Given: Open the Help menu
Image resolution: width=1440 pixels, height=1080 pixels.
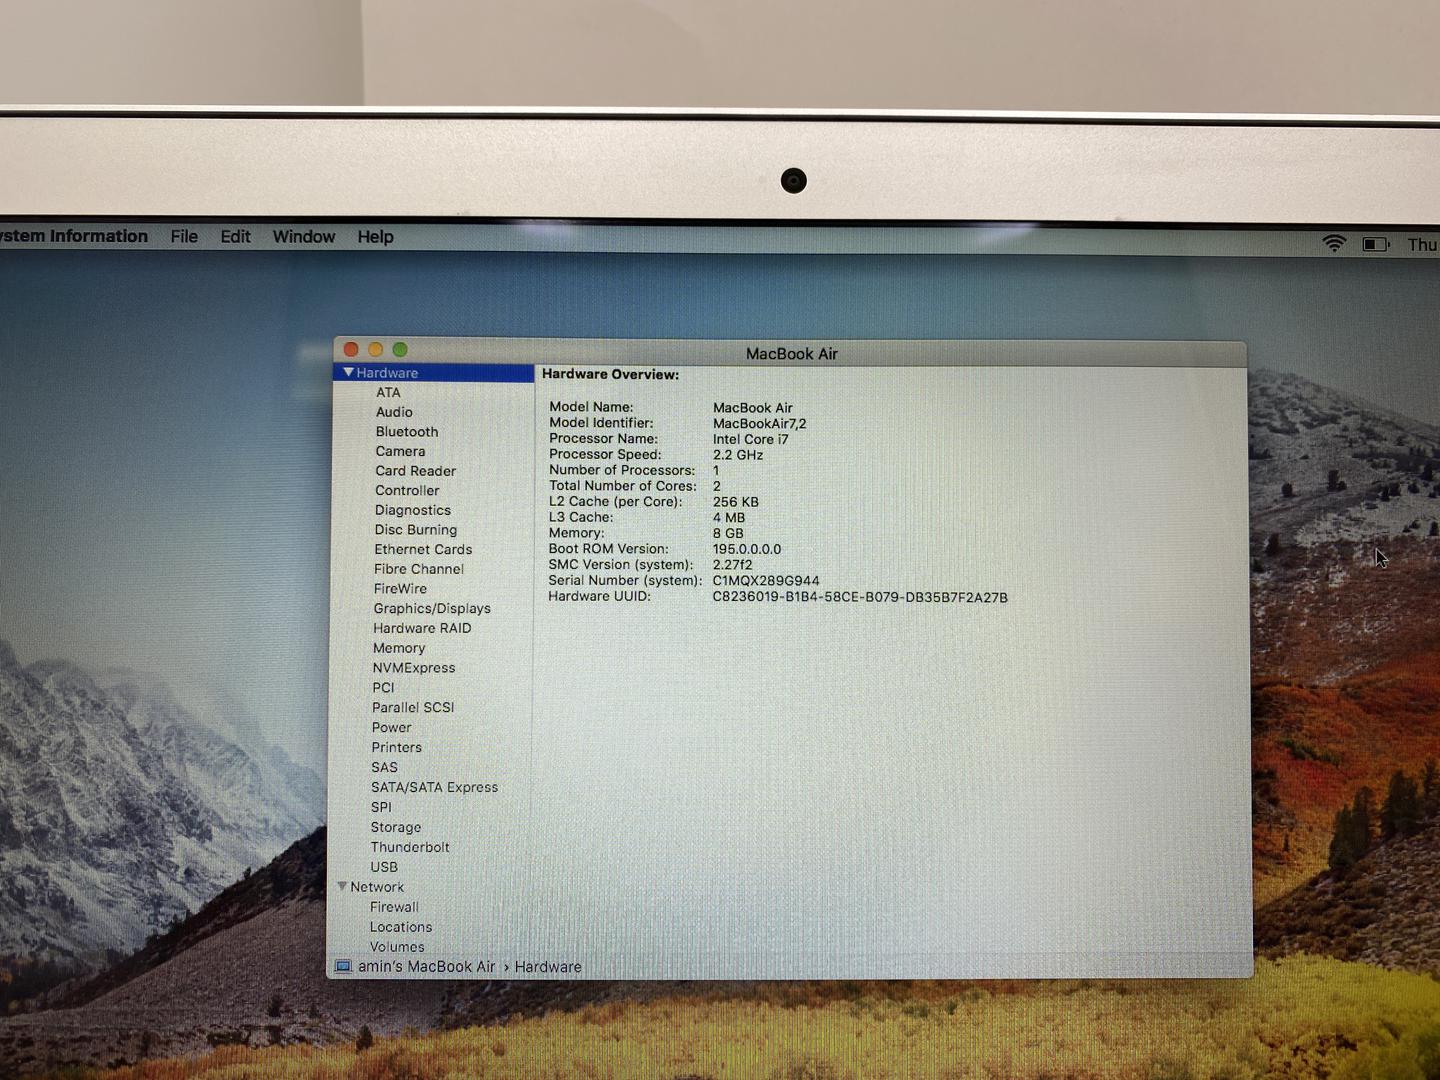Looking at the screenshot, I should (375, 237).
